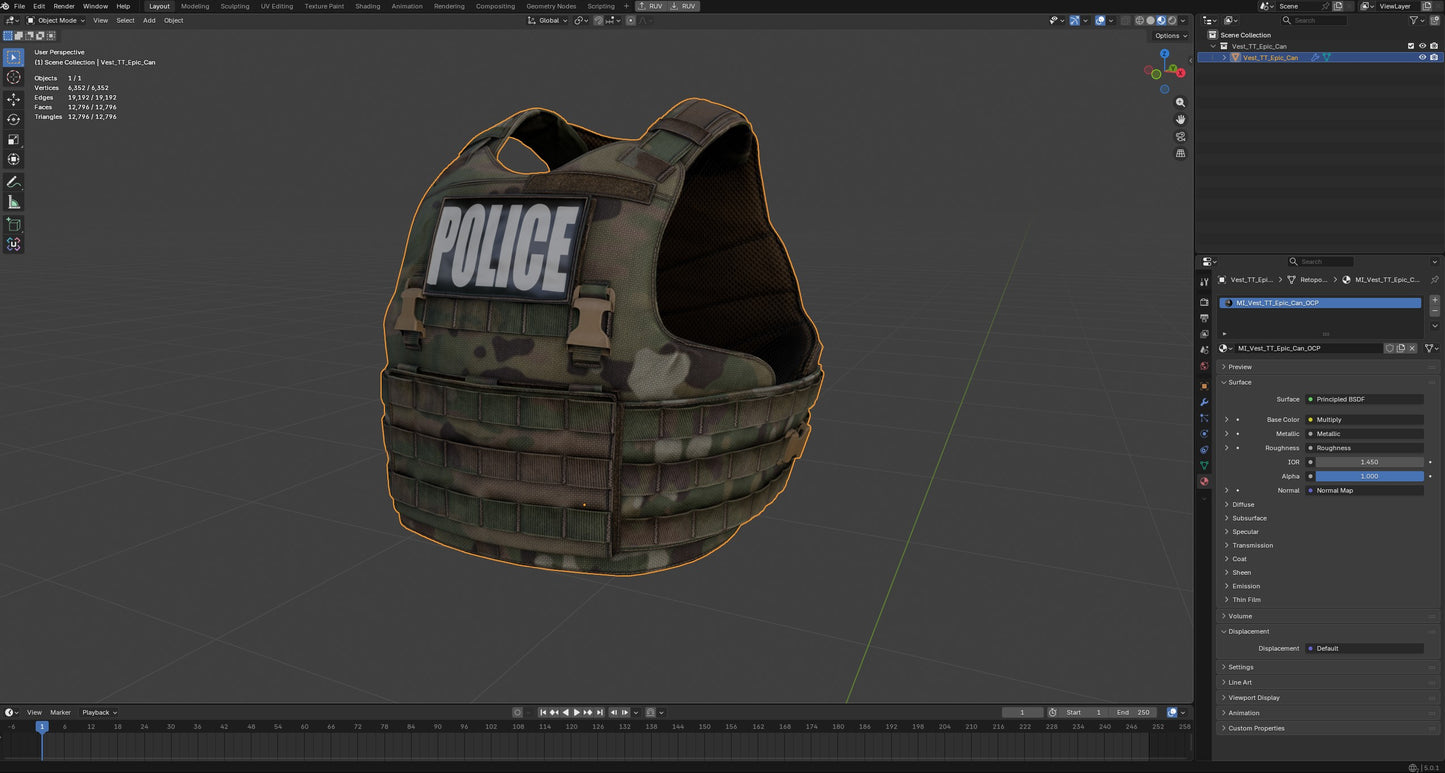Open the World properties tab
This screenshot has height=773, width=1445.
coord(1204,366)
